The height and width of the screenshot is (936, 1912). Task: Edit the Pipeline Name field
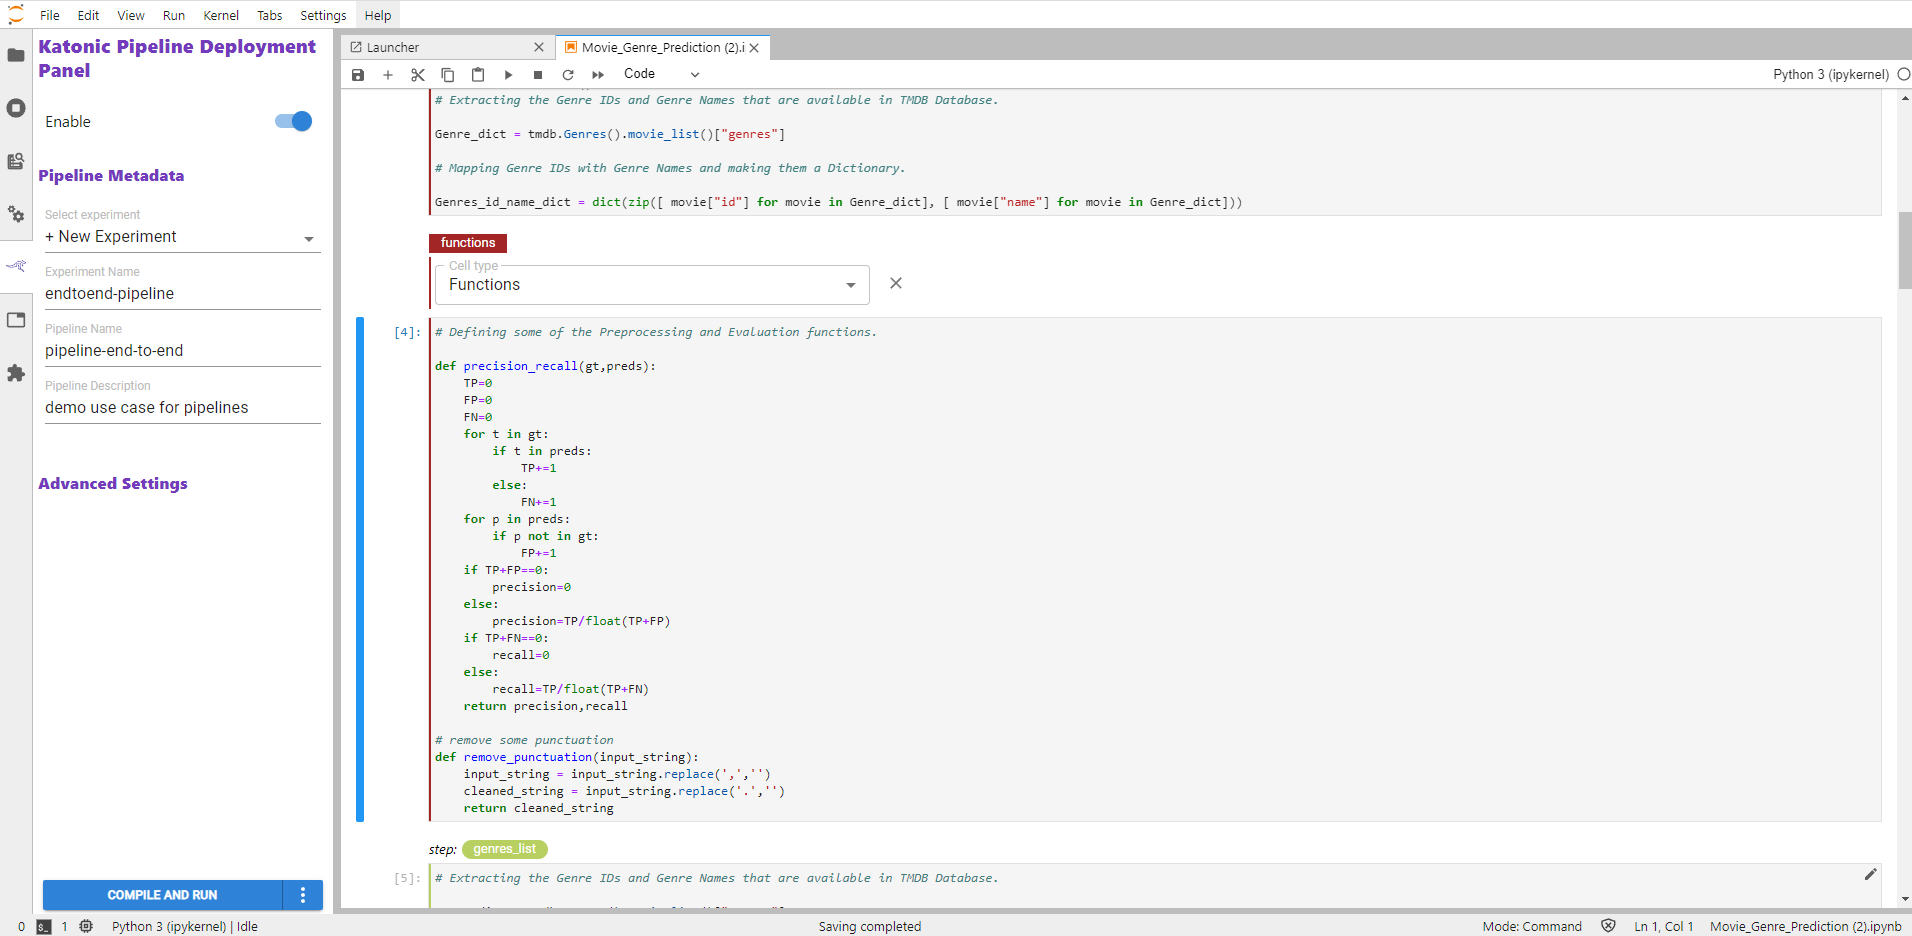[183, 351]
